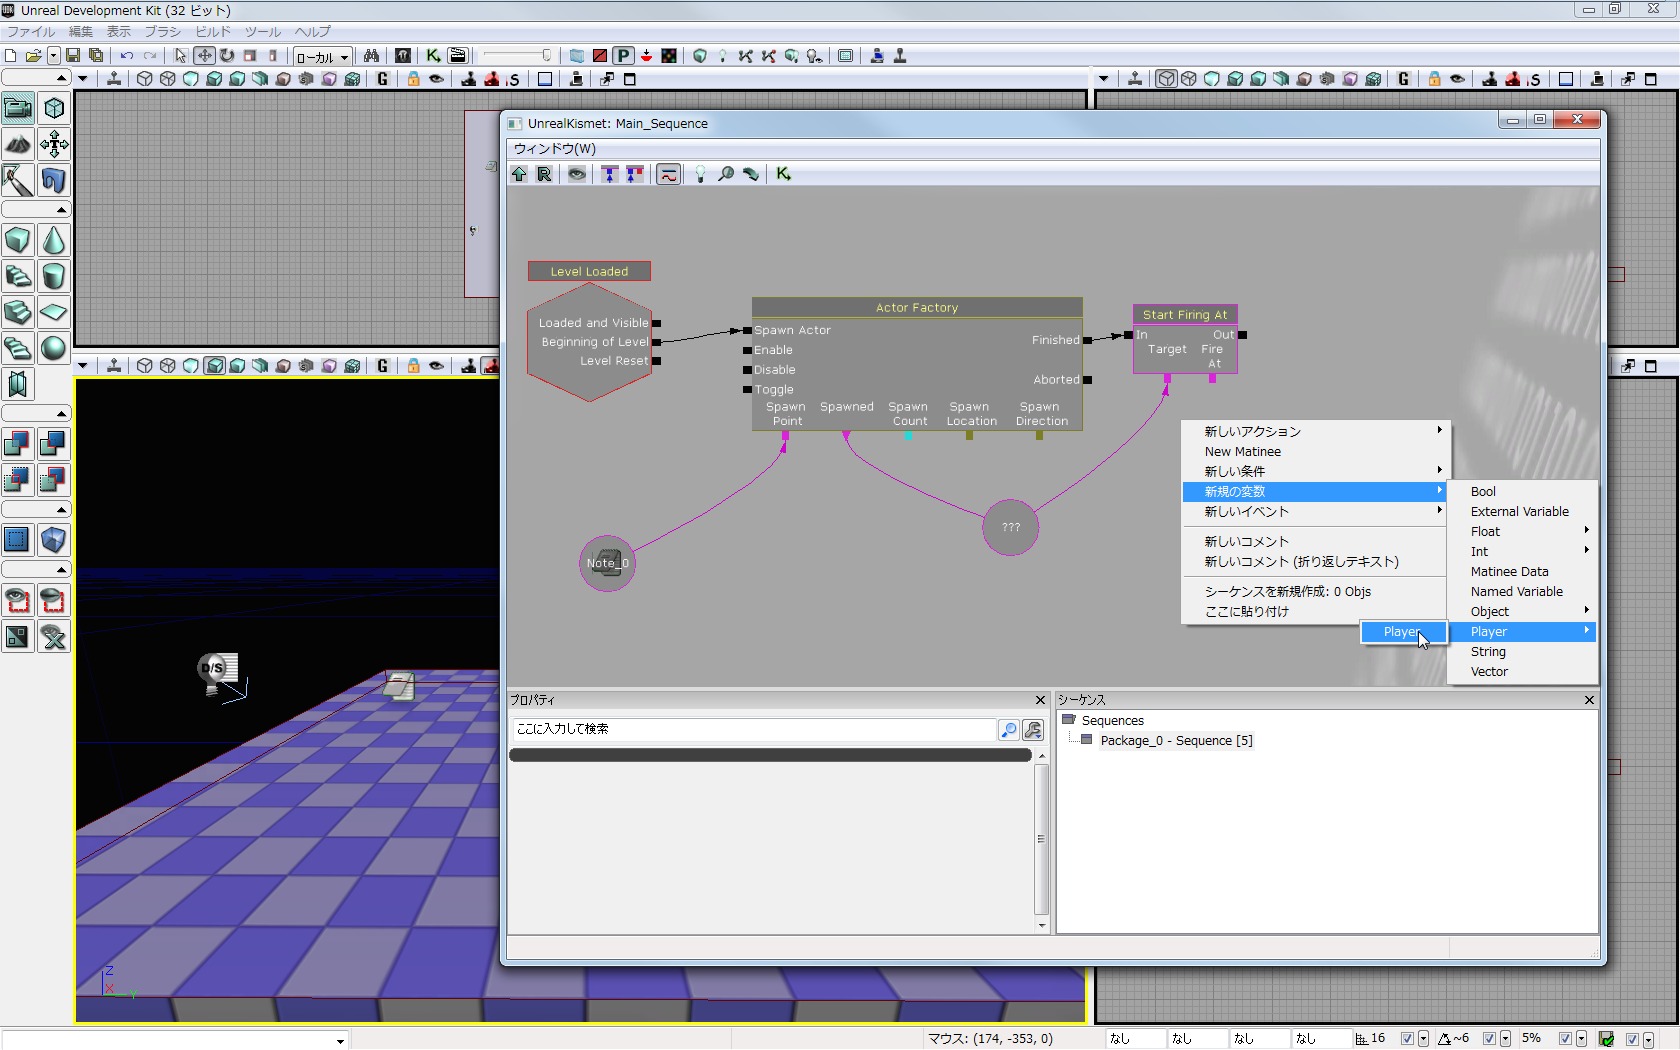Viewport: 1680px width, 1050px height.
Task: Toggle curved connections button in Kismet toolbar
Action: coord(669,174)
